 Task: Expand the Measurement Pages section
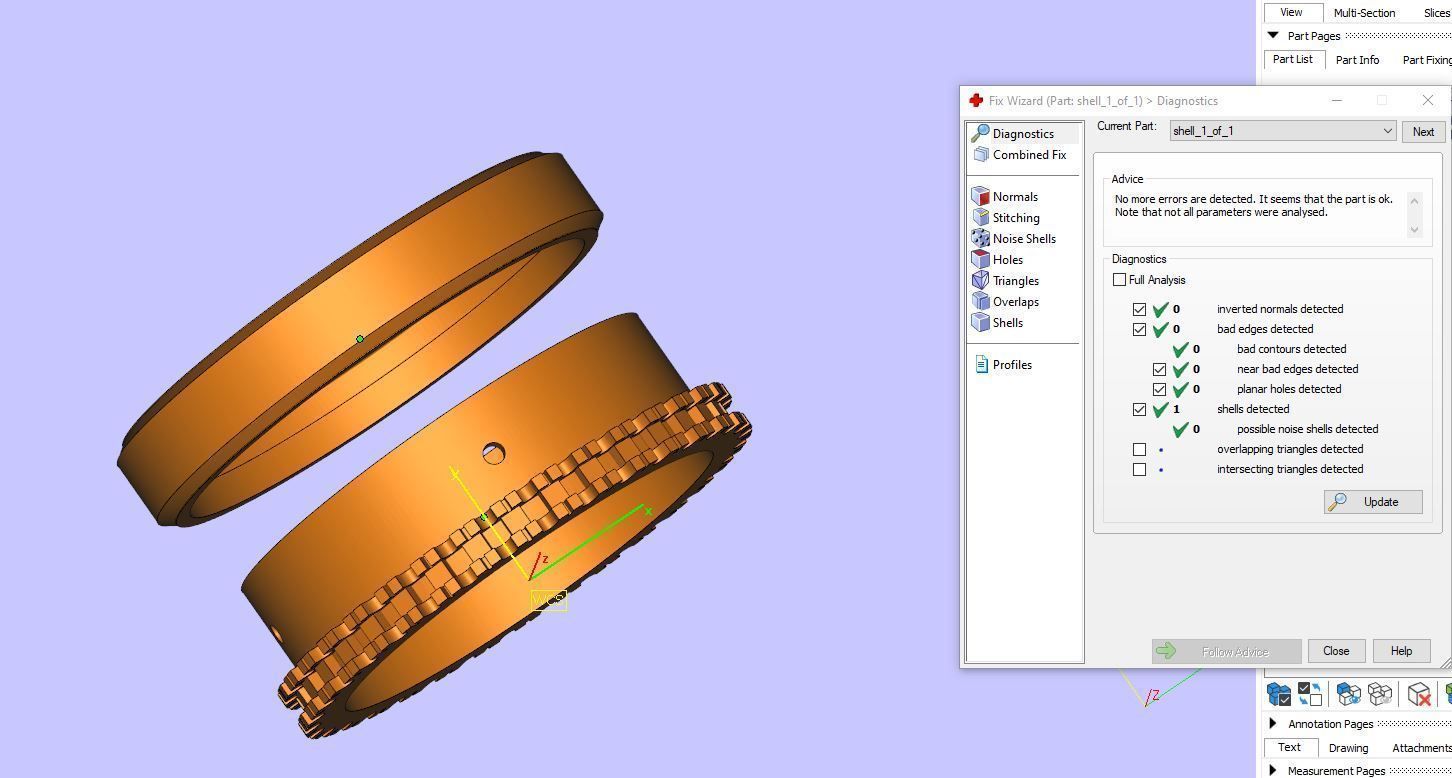1273,771
